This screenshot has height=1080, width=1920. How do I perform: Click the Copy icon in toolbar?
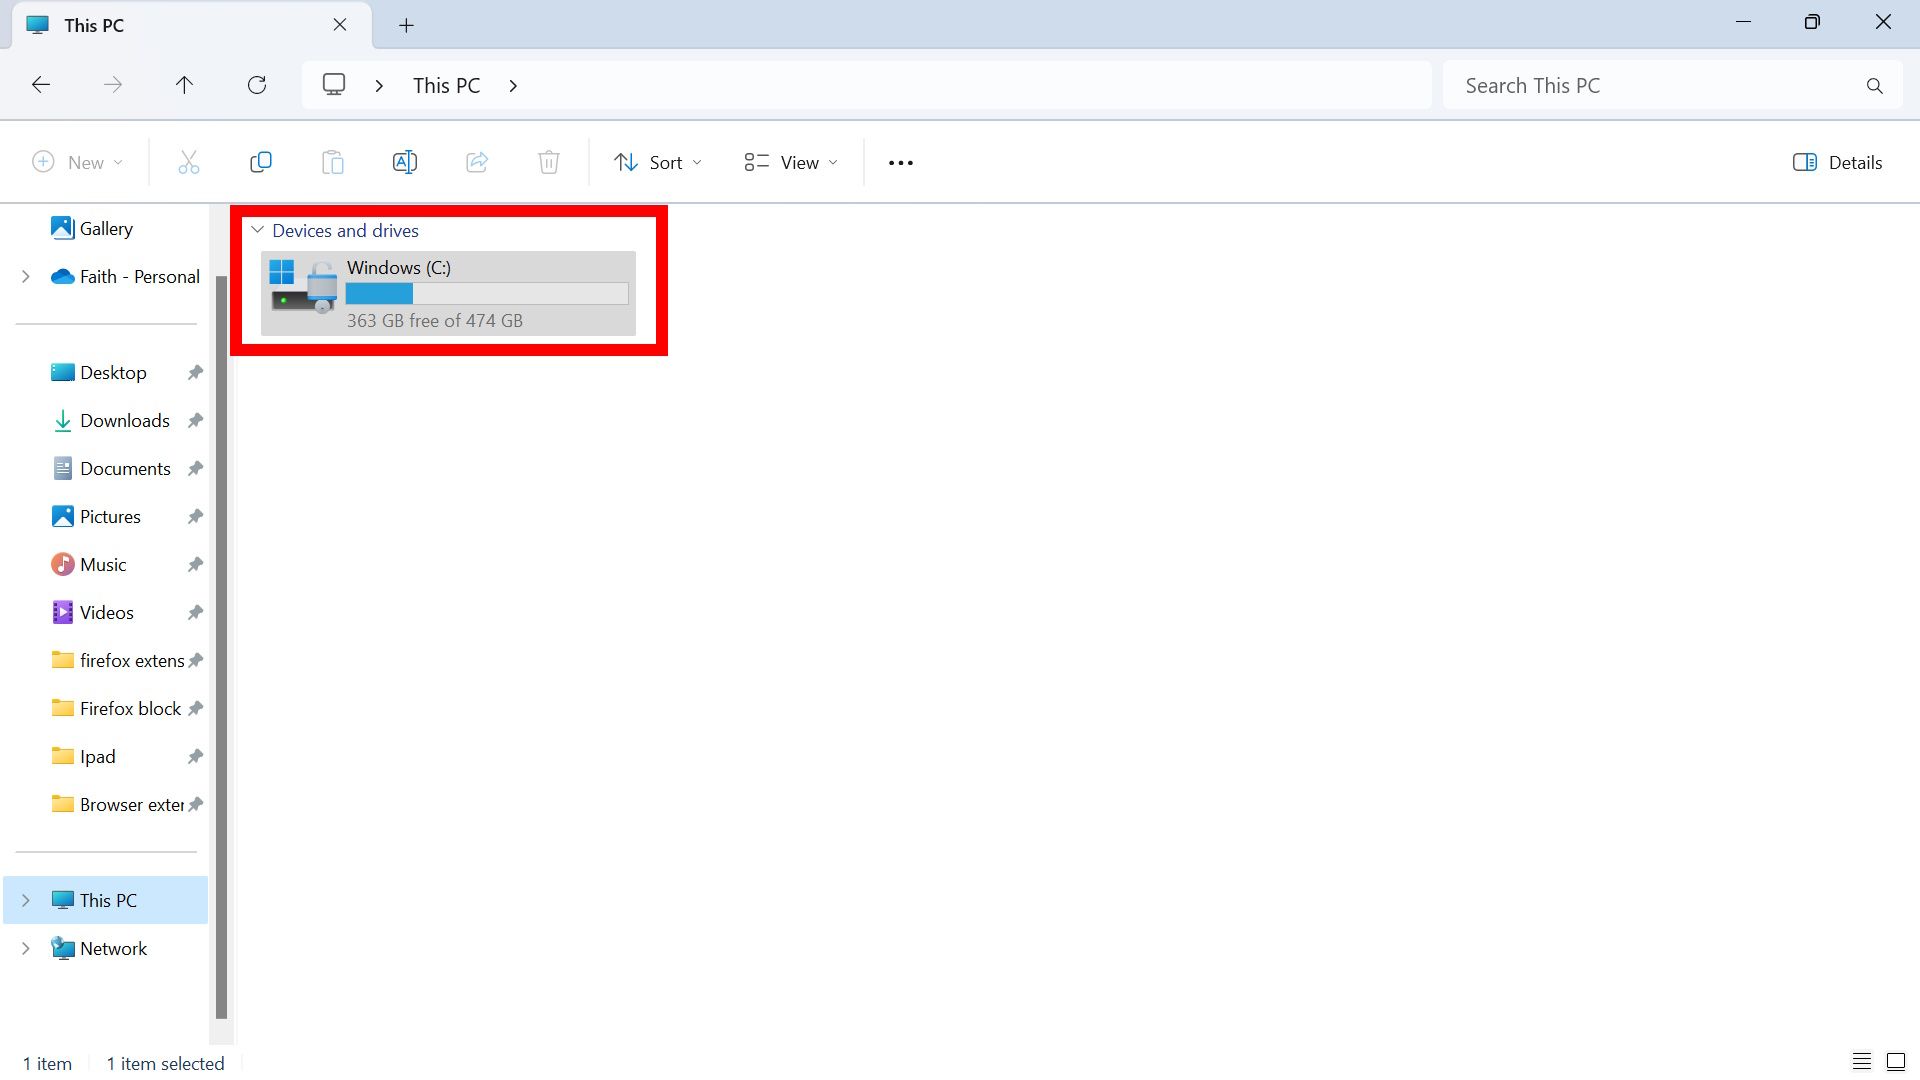click(260, 161)
